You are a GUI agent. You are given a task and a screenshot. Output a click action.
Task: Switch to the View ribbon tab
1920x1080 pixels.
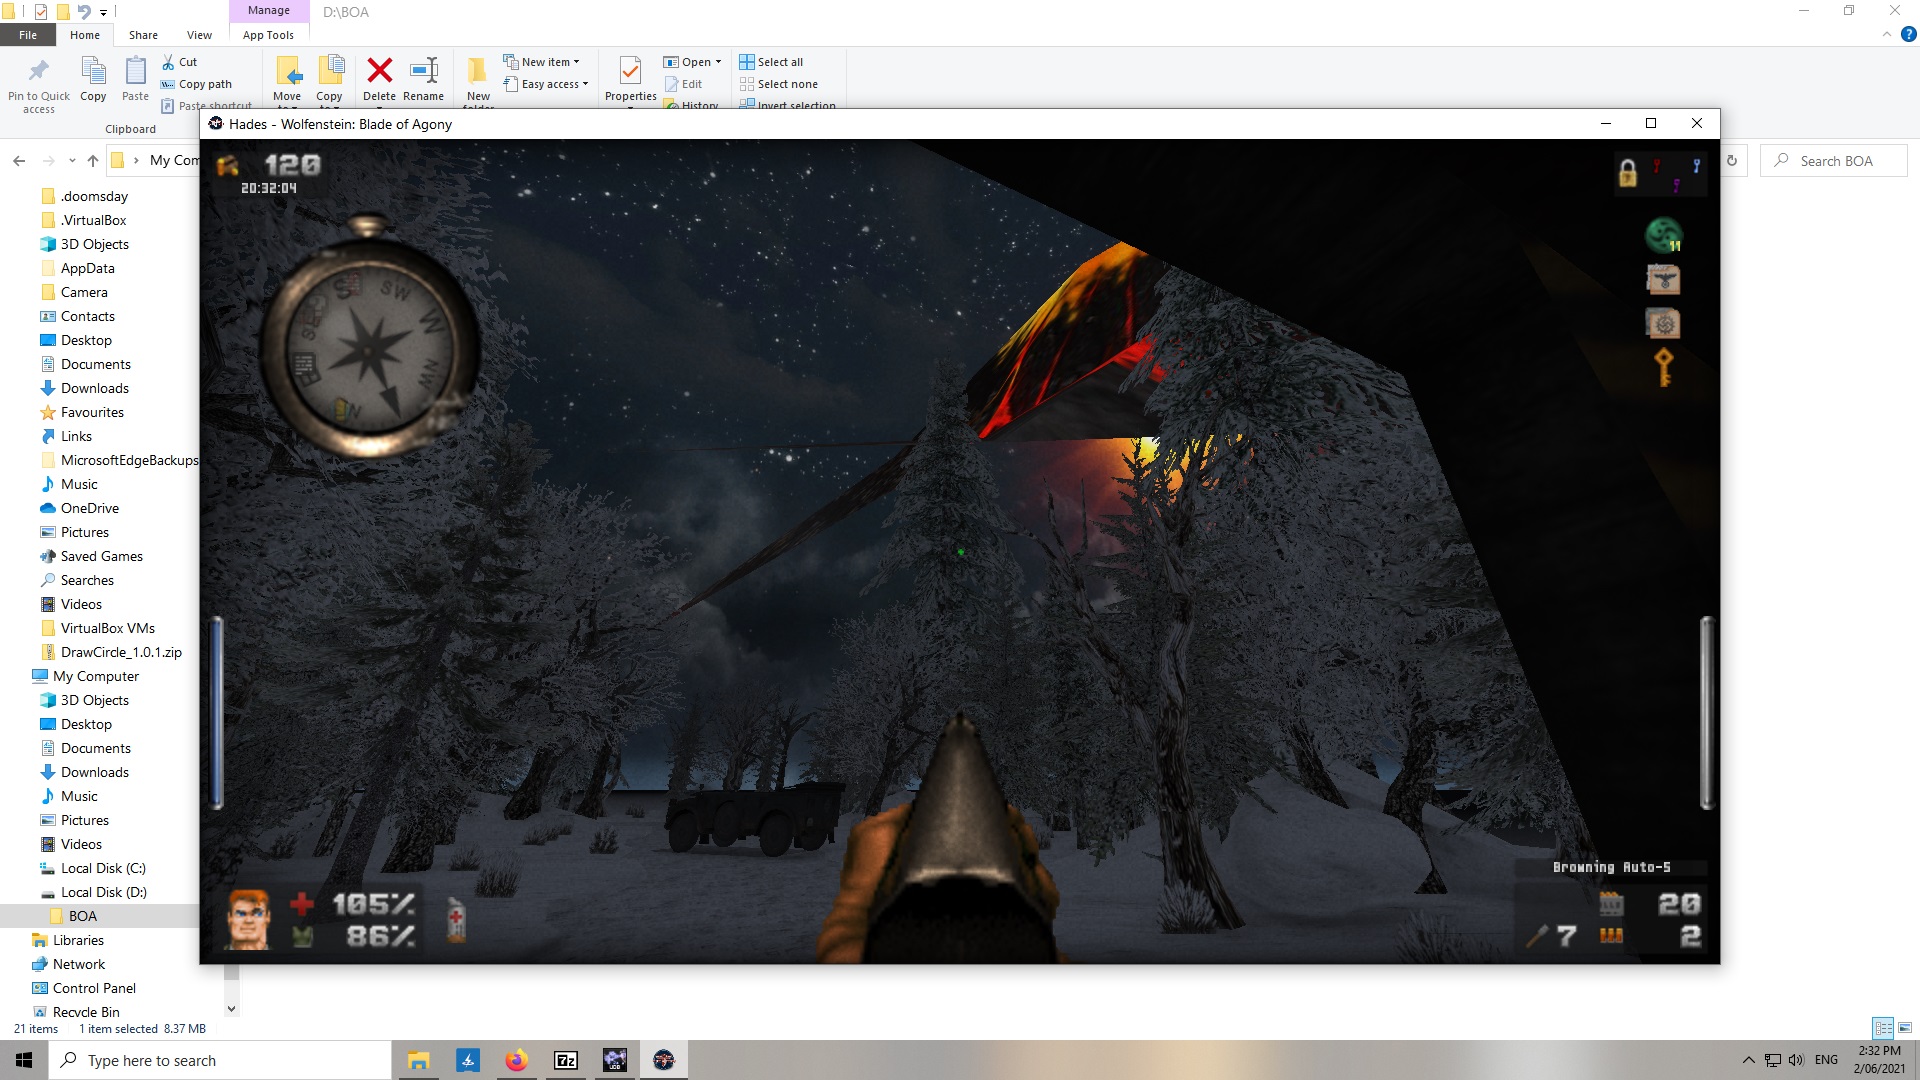[x=199, y=35]
